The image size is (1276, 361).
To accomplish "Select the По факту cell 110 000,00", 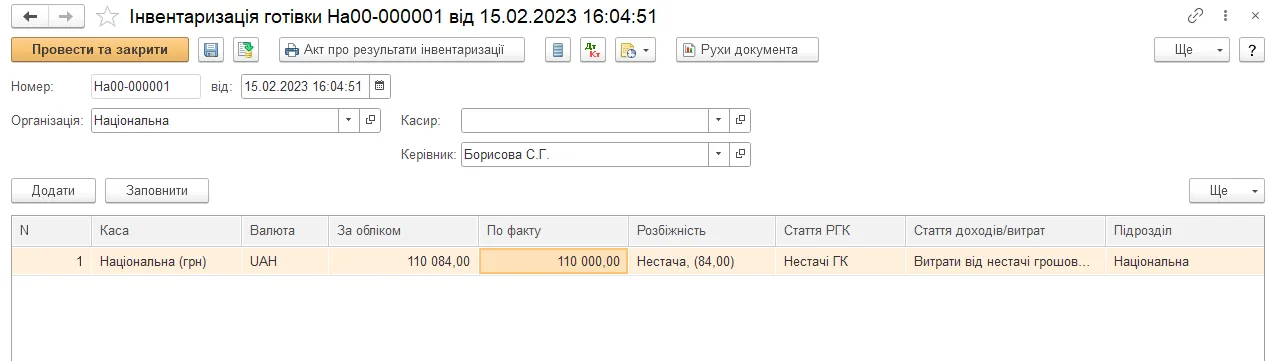I will point(554,261).
